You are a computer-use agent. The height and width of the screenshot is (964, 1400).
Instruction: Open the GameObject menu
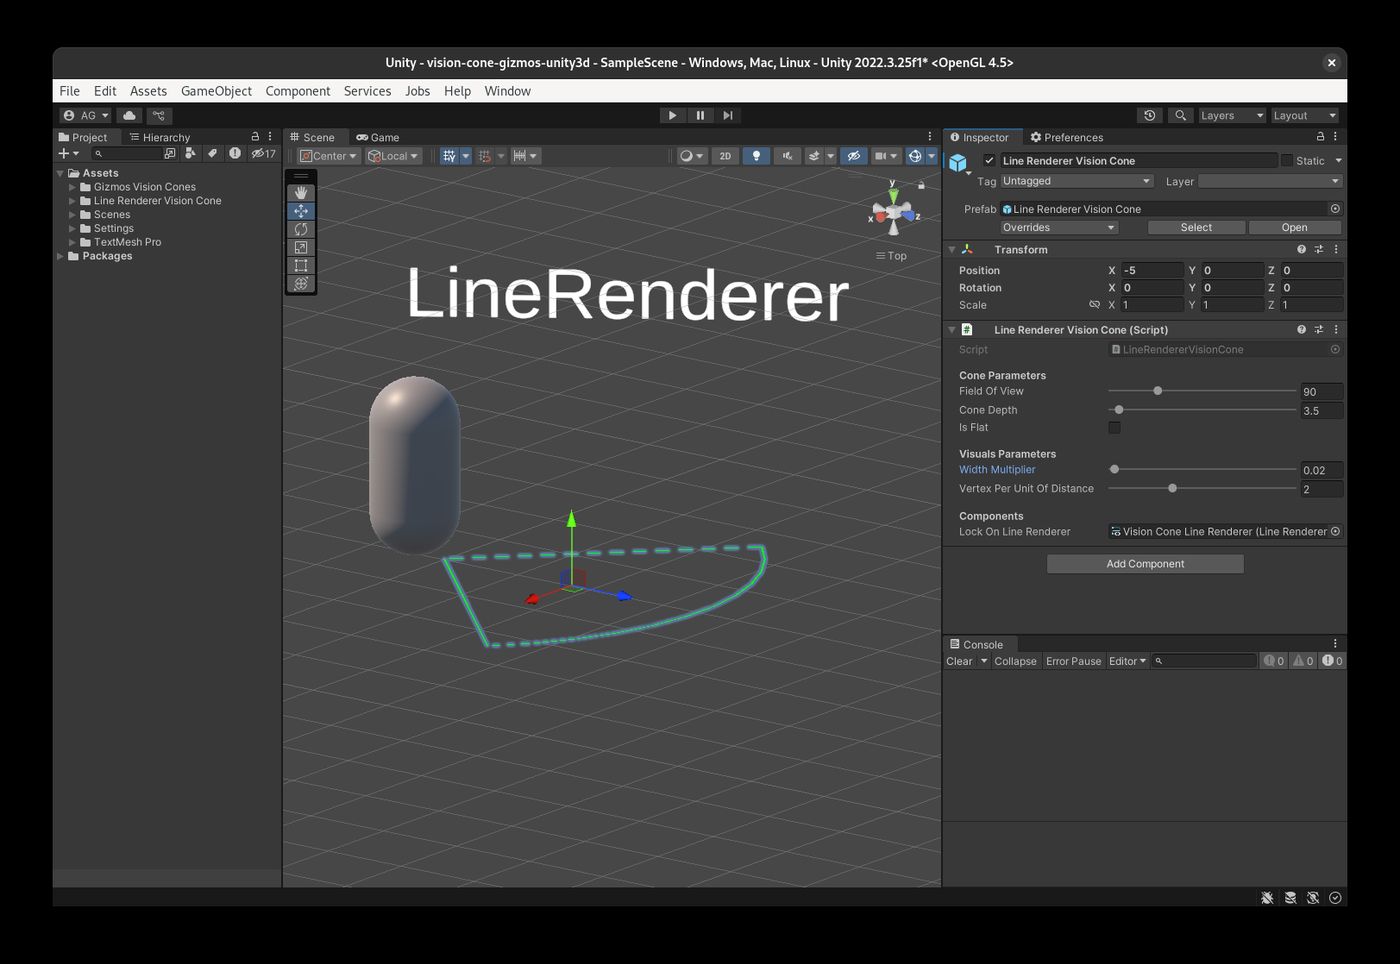216,91
